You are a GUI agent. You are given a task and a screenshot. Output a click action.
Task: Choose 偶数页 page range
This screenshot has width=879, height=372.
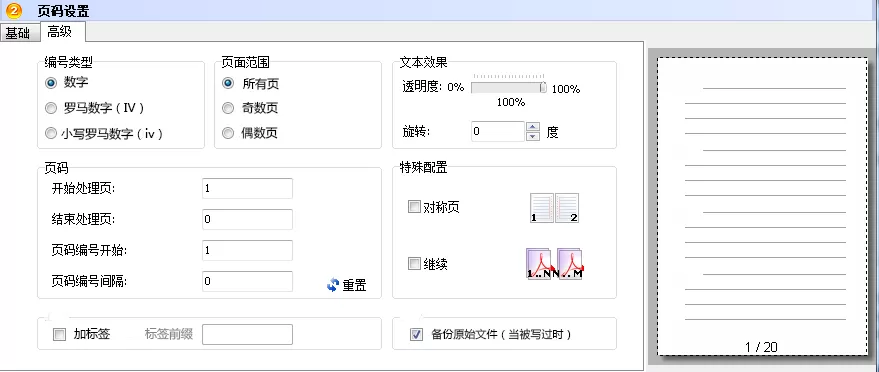click(x=228, y=133)
